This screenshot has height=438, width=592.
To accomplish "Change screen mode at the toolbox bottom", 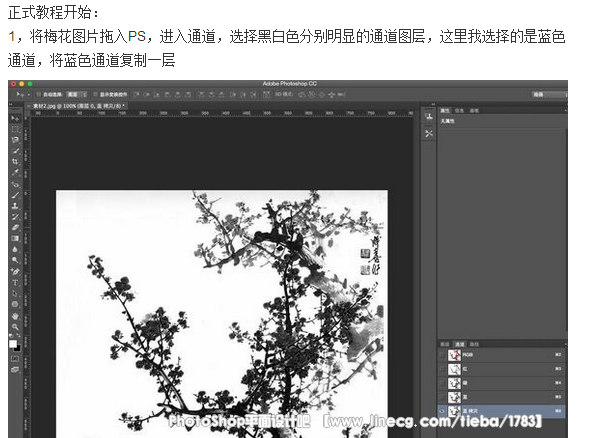I will (x=15, y=370).
